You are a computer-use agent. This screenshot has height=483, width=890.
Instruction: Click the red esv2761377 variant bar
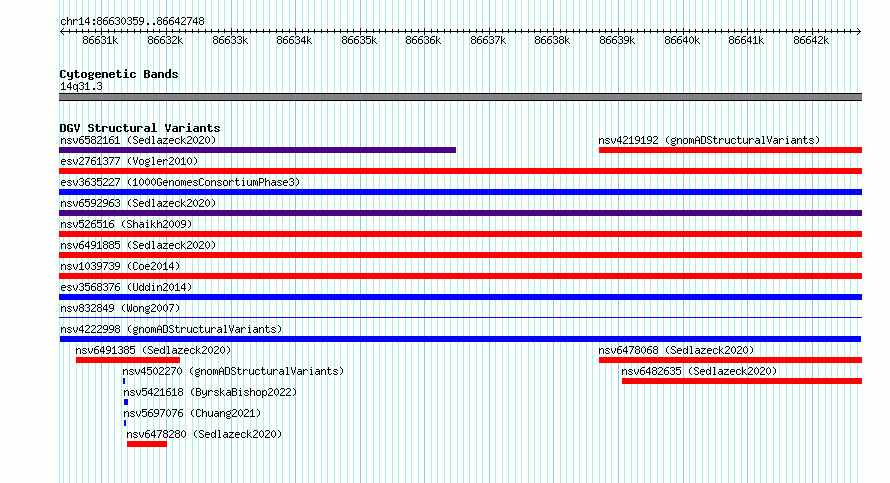click(x=460, y=171)
